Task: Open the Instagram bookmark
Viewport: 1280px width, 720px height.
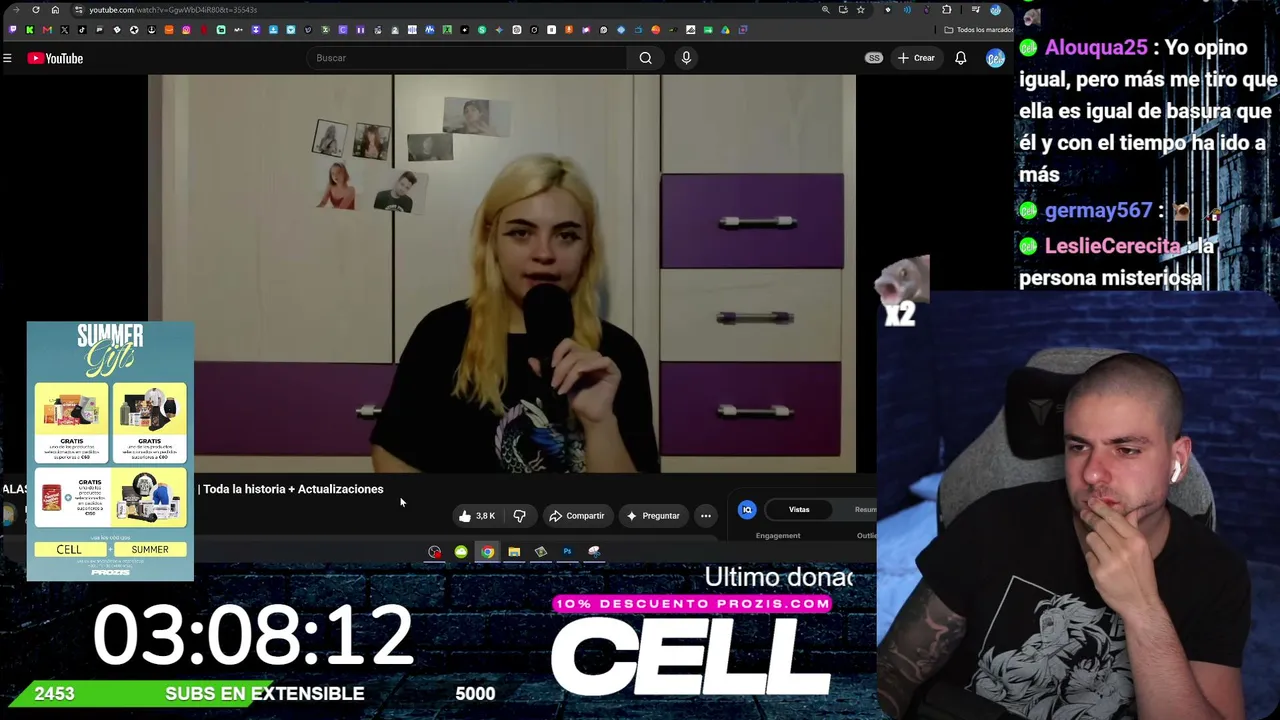Action: point(186,30)
